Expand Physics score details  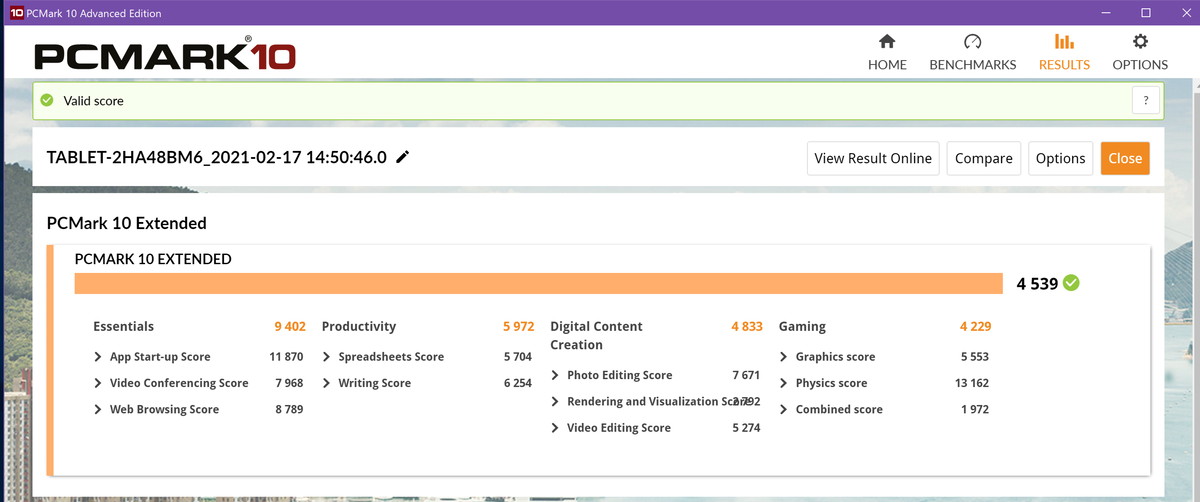click(784, 383)
